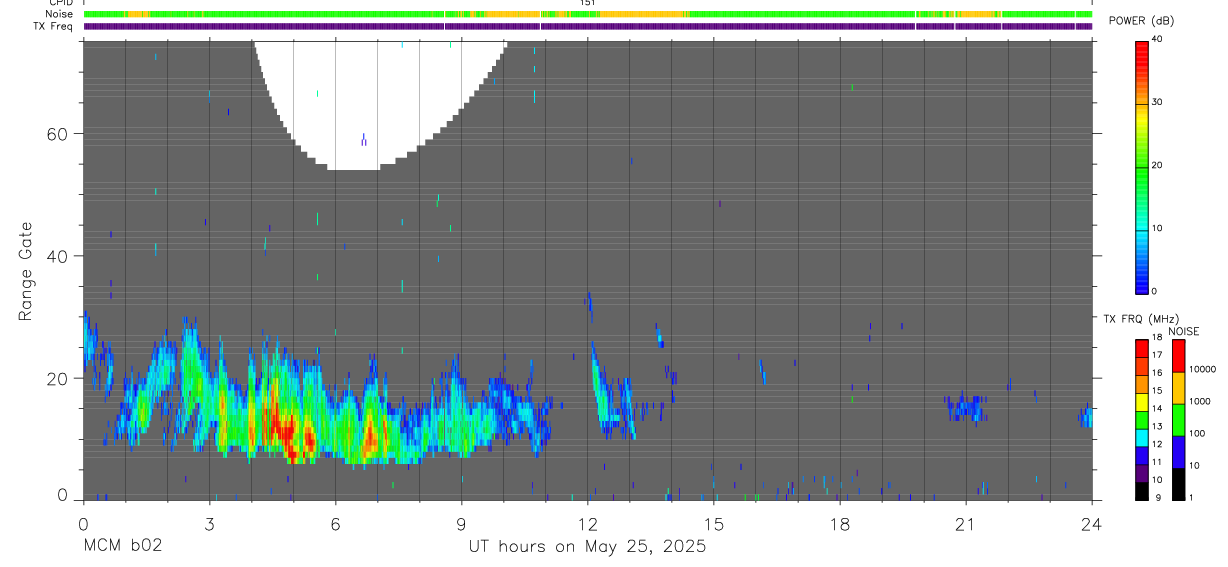Select the yellow 10000 noise level swatch

(x=1179, y=386)
